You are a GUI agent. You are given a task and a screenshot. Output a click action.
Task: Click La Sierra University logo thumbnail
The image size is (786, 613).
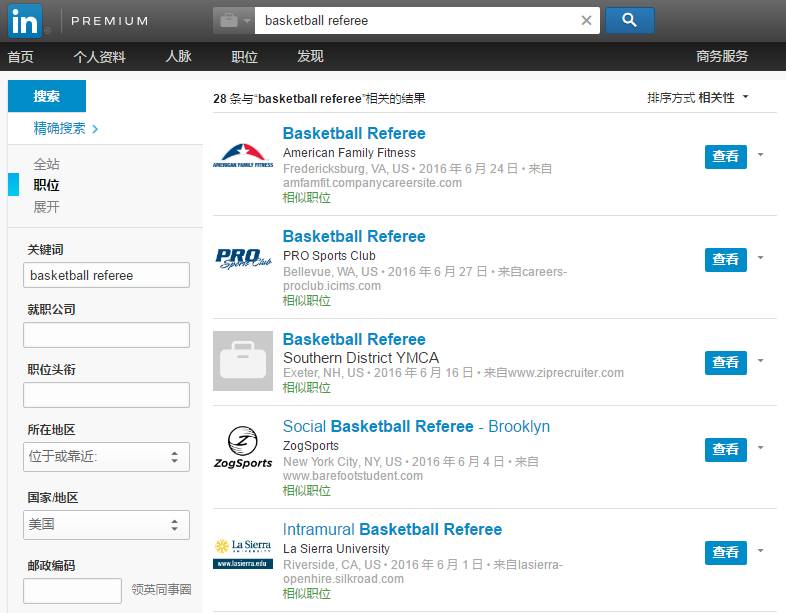(243, 553)
